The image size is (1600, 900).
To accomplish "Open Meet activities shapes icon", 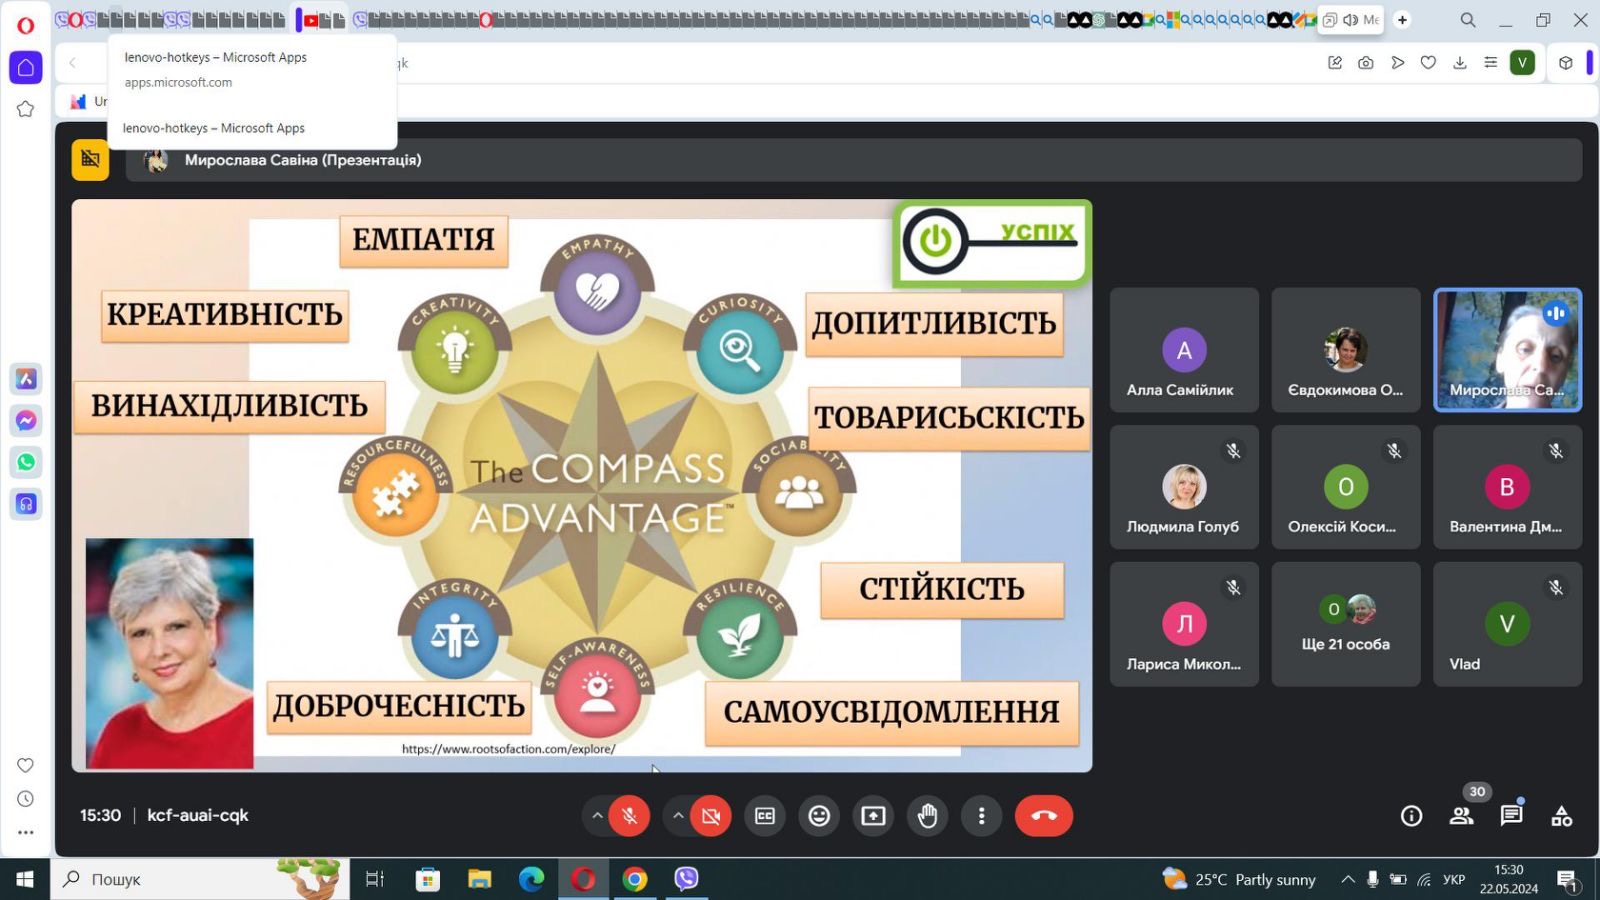I will click(x=1562, y=817).
